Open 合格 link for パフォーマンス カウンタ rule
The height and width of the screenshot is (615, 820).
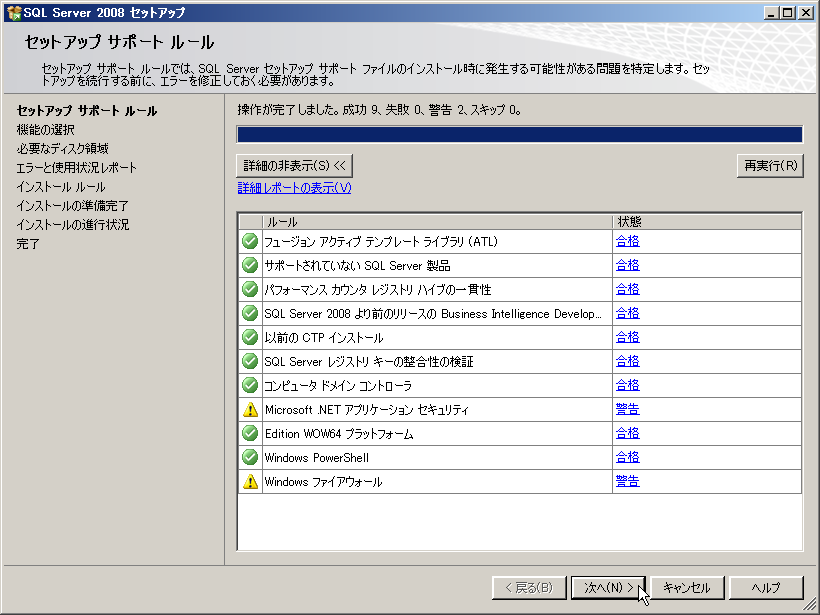tap(628, 289)
